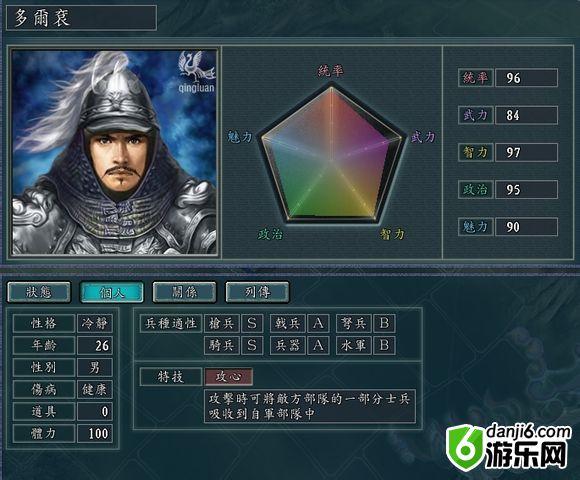Open the 狀態 status tab
580x480 pixels.
tap(39, 292)
